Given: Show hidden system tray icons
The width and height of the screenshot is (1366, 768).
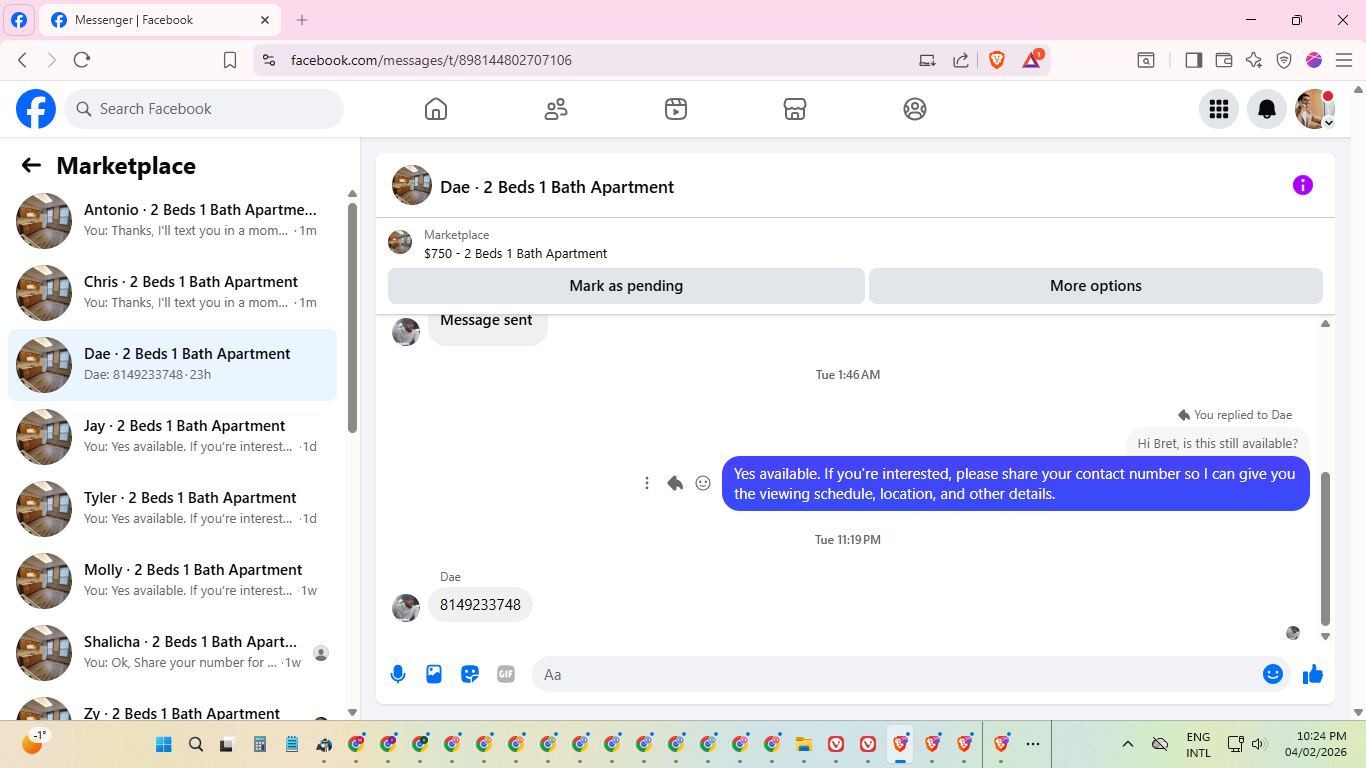Looking at the screenshot, I should click(1128, 744).
